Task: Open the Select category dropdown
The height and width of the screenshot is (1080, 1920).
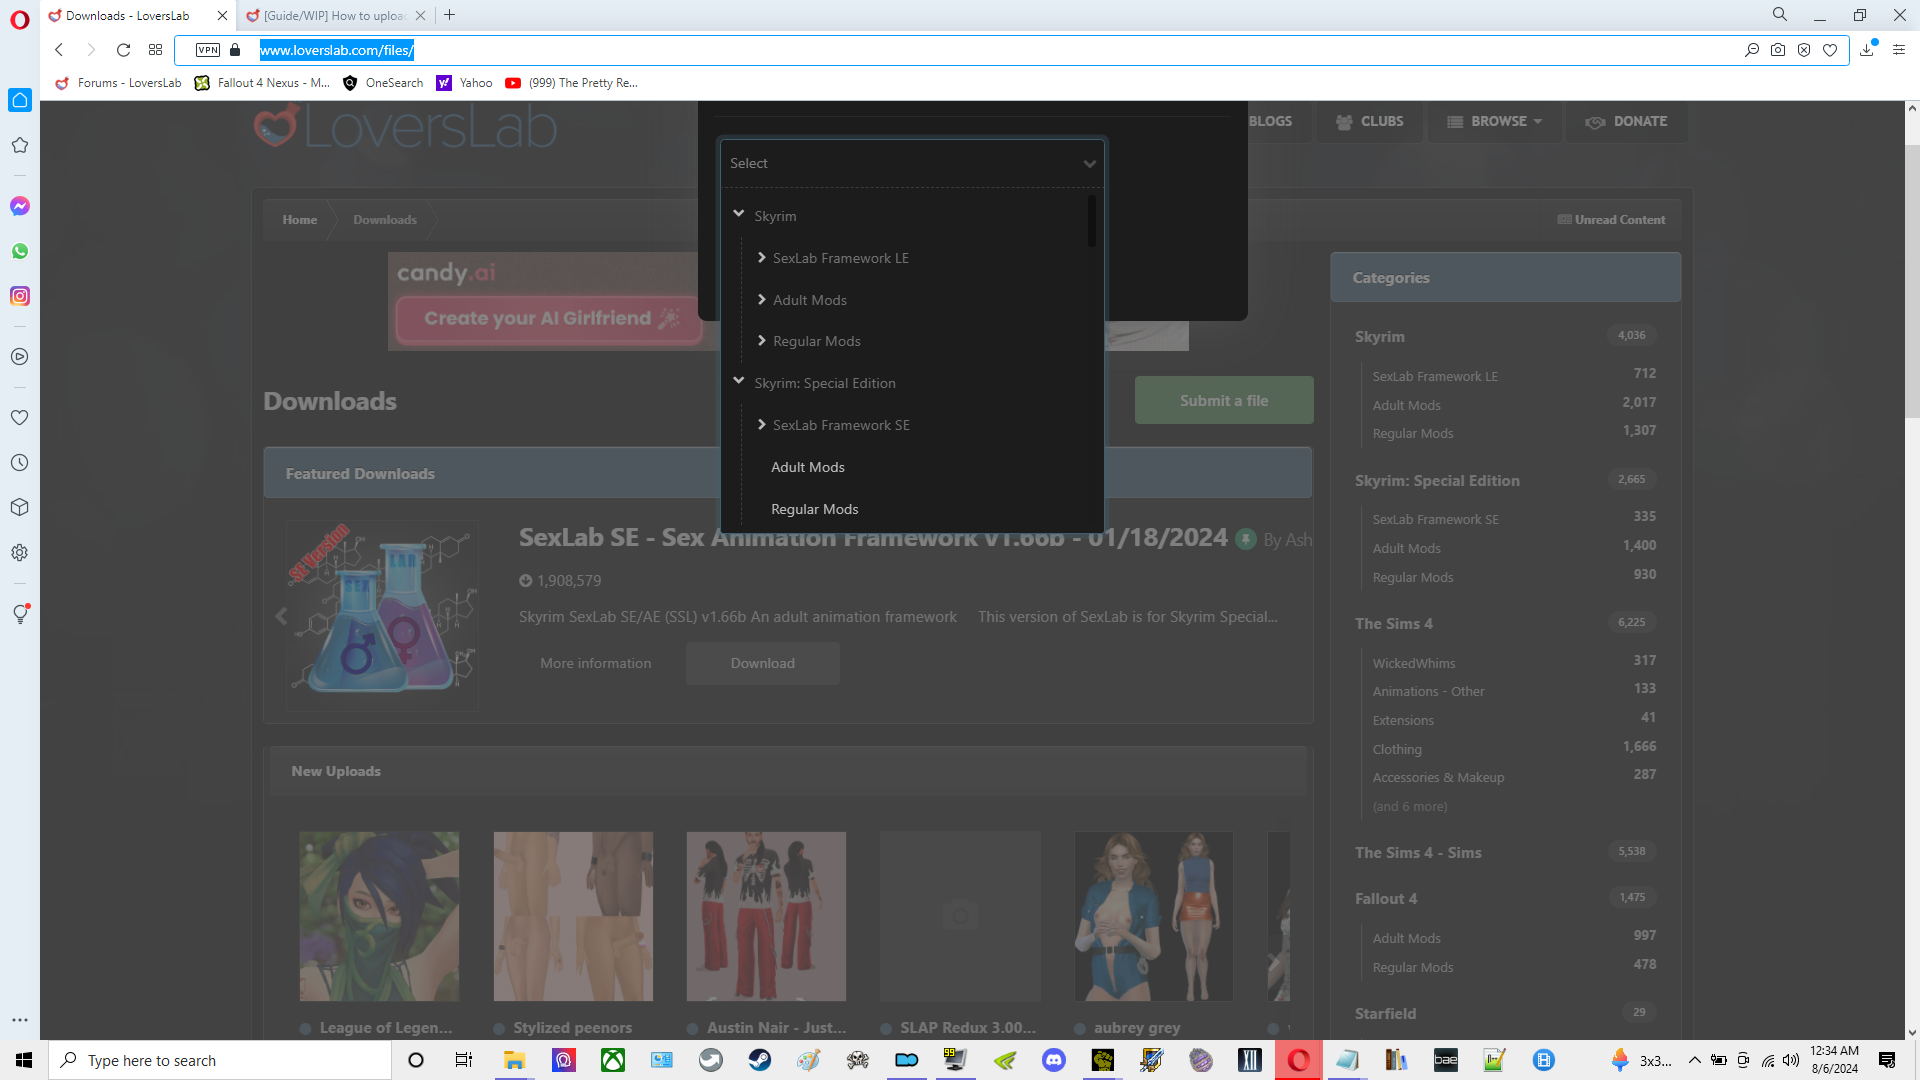Action: pos(912,163)
